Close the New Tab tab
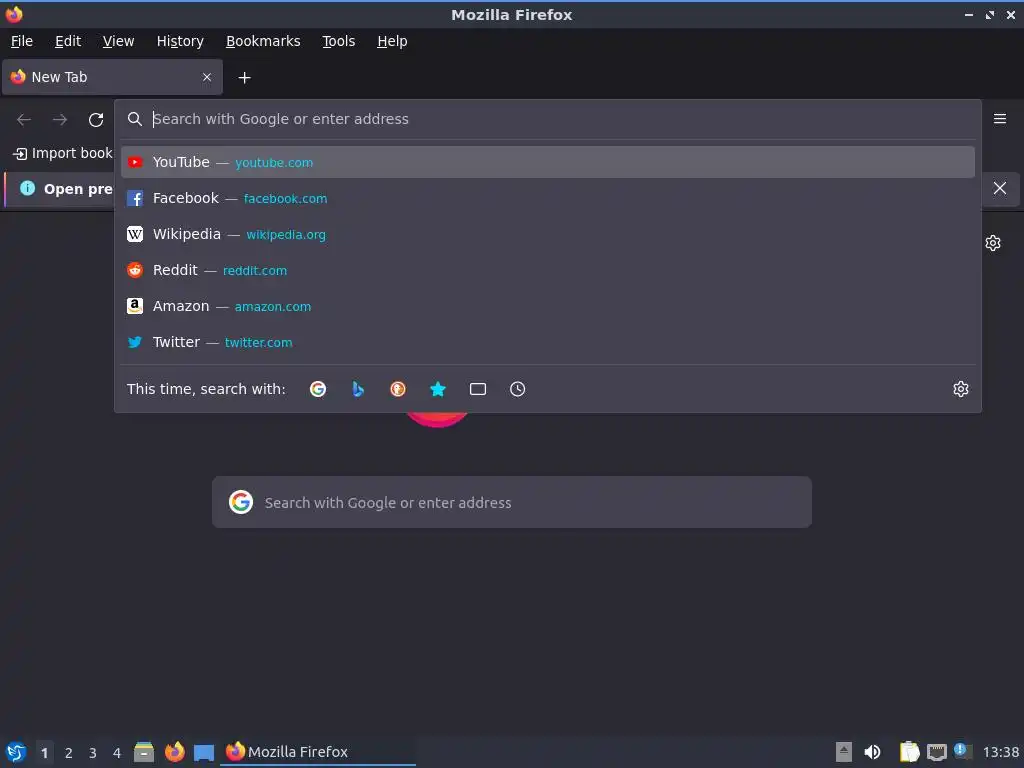 207,77
